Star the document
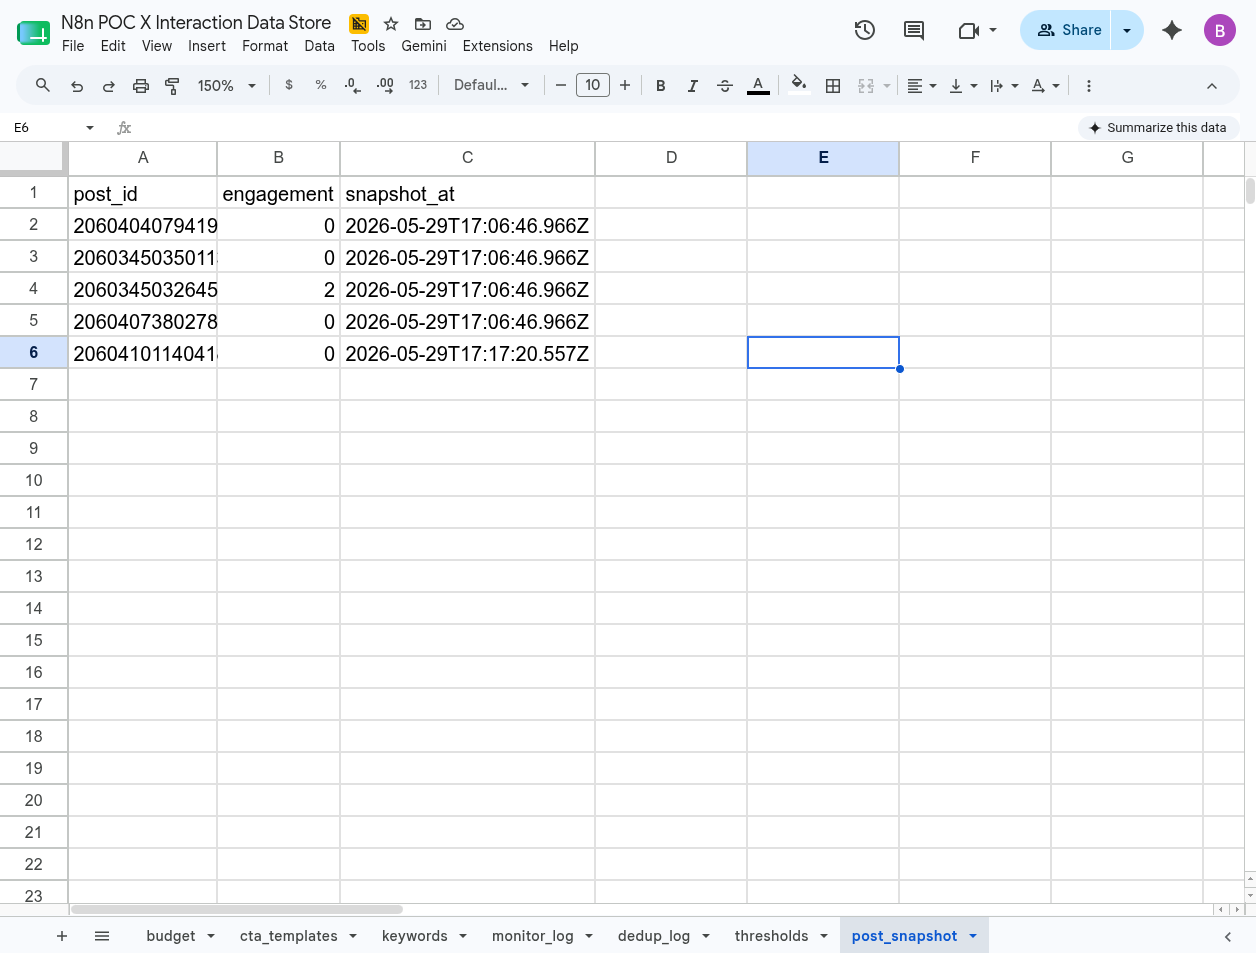The height and width of the screenshot is (953, 1256). point(391,24)
